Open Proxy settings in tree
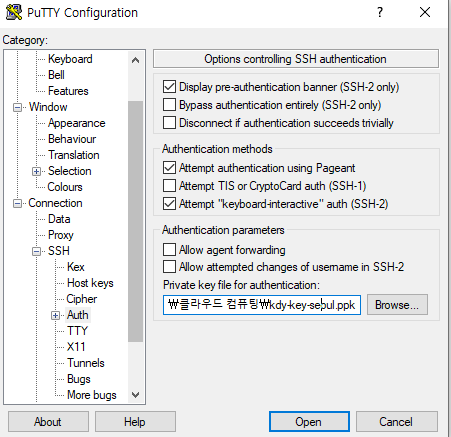The image size is (451, 437). point(61,235)
